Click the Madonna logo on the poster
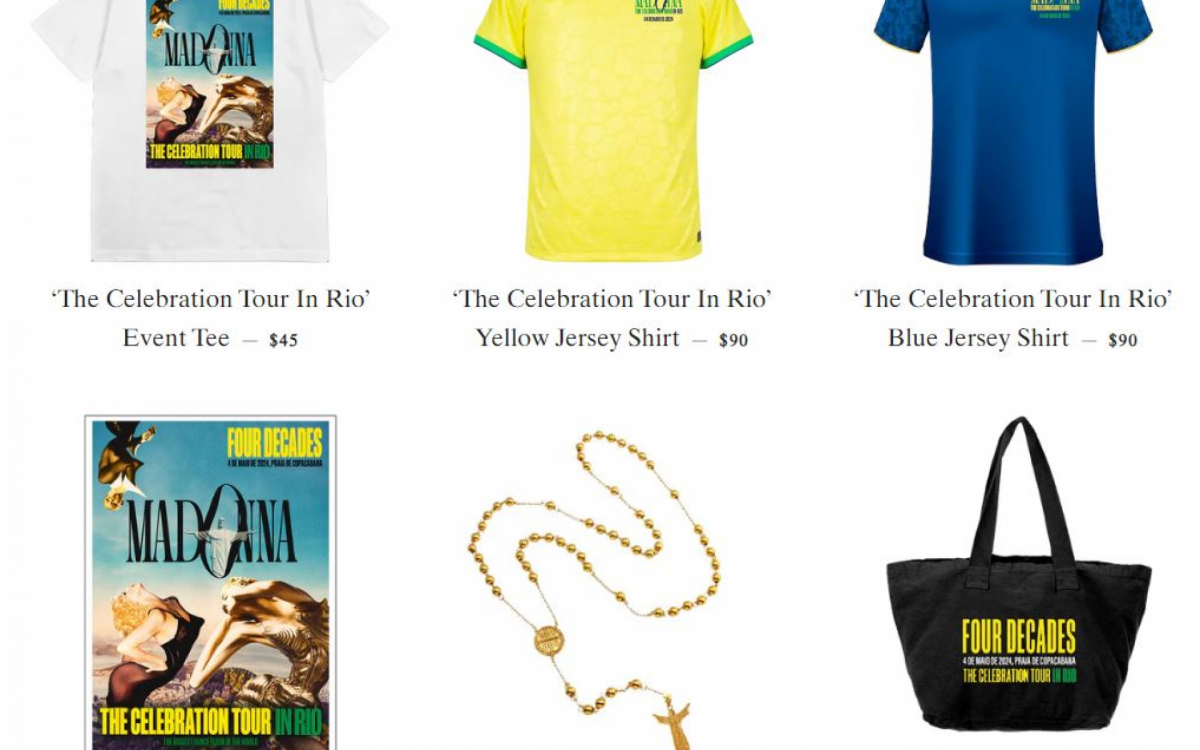Image resolution: width=1200 pixels, height=750 pixels. click(211, 530)
